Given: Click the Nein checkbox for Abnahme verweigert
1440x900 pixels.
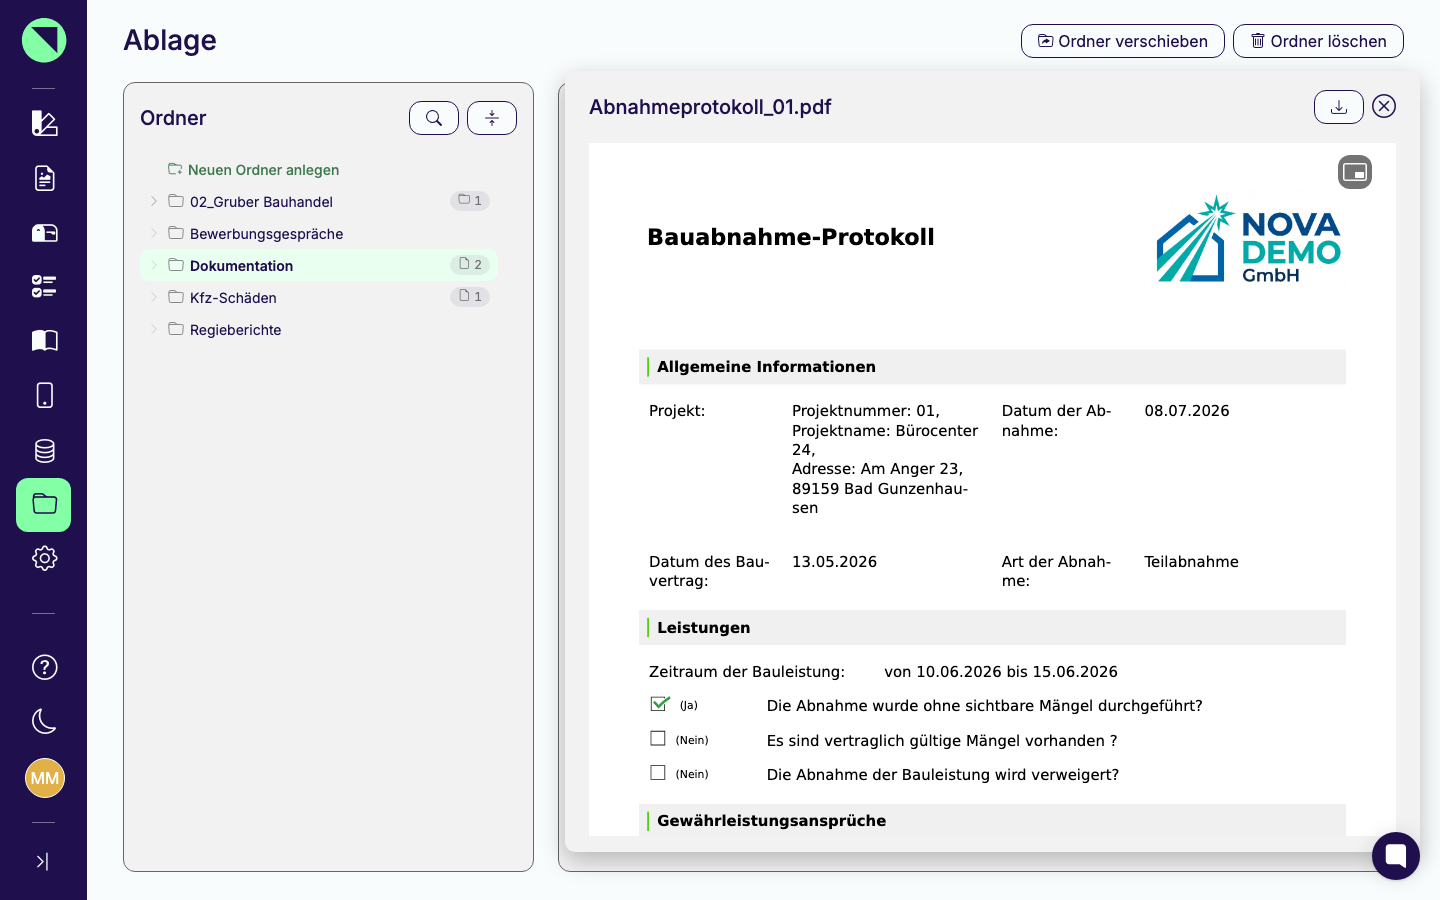Looking at the screenshot, I should [658, 773].
